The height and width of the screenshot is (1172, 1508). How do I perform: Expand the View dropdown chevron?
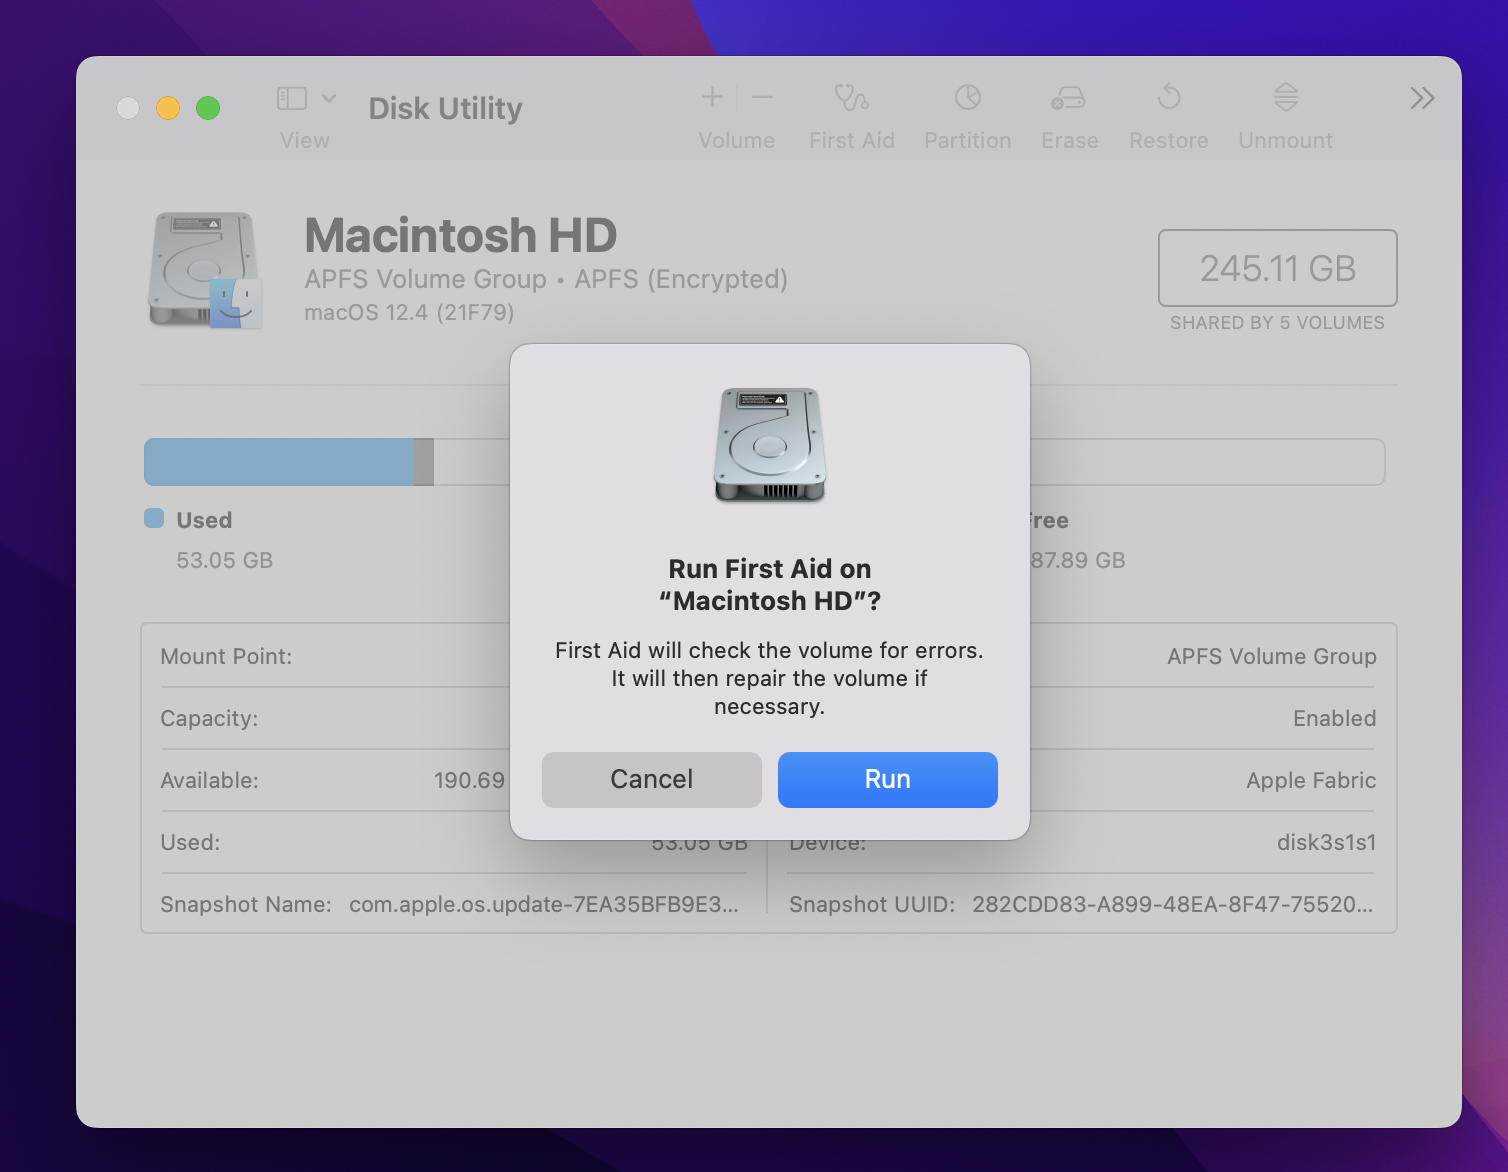(x=329, y=98)
